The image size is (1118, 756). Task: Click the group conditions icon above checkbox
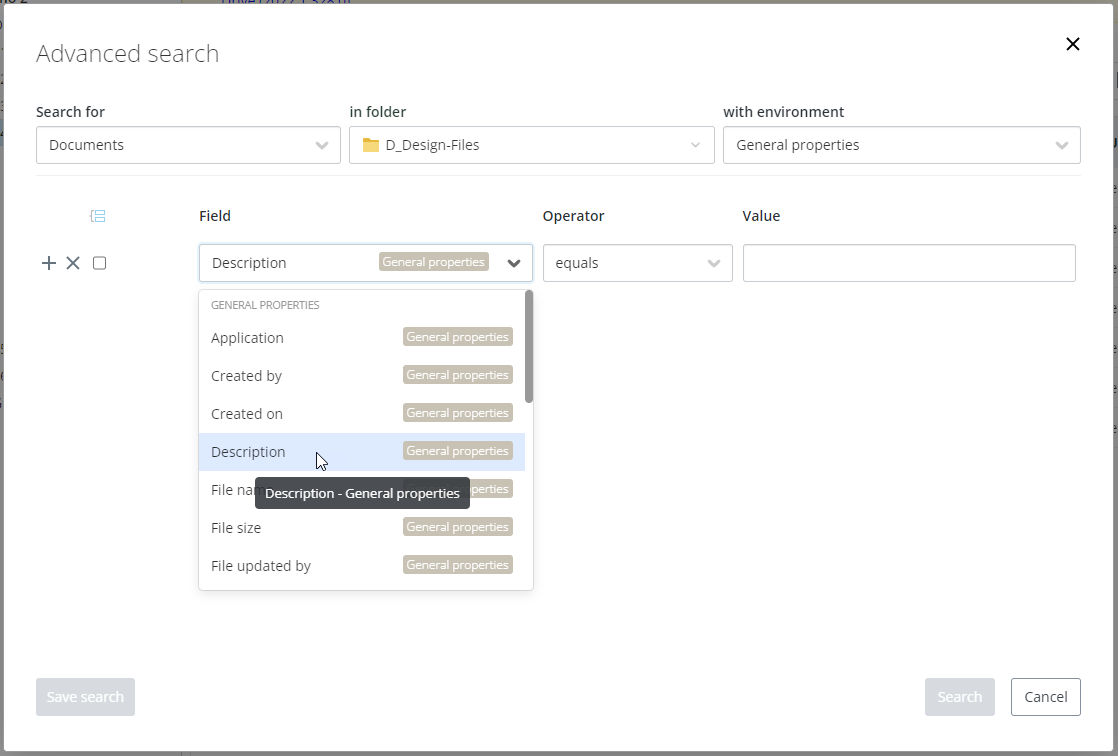click(98, 216)
